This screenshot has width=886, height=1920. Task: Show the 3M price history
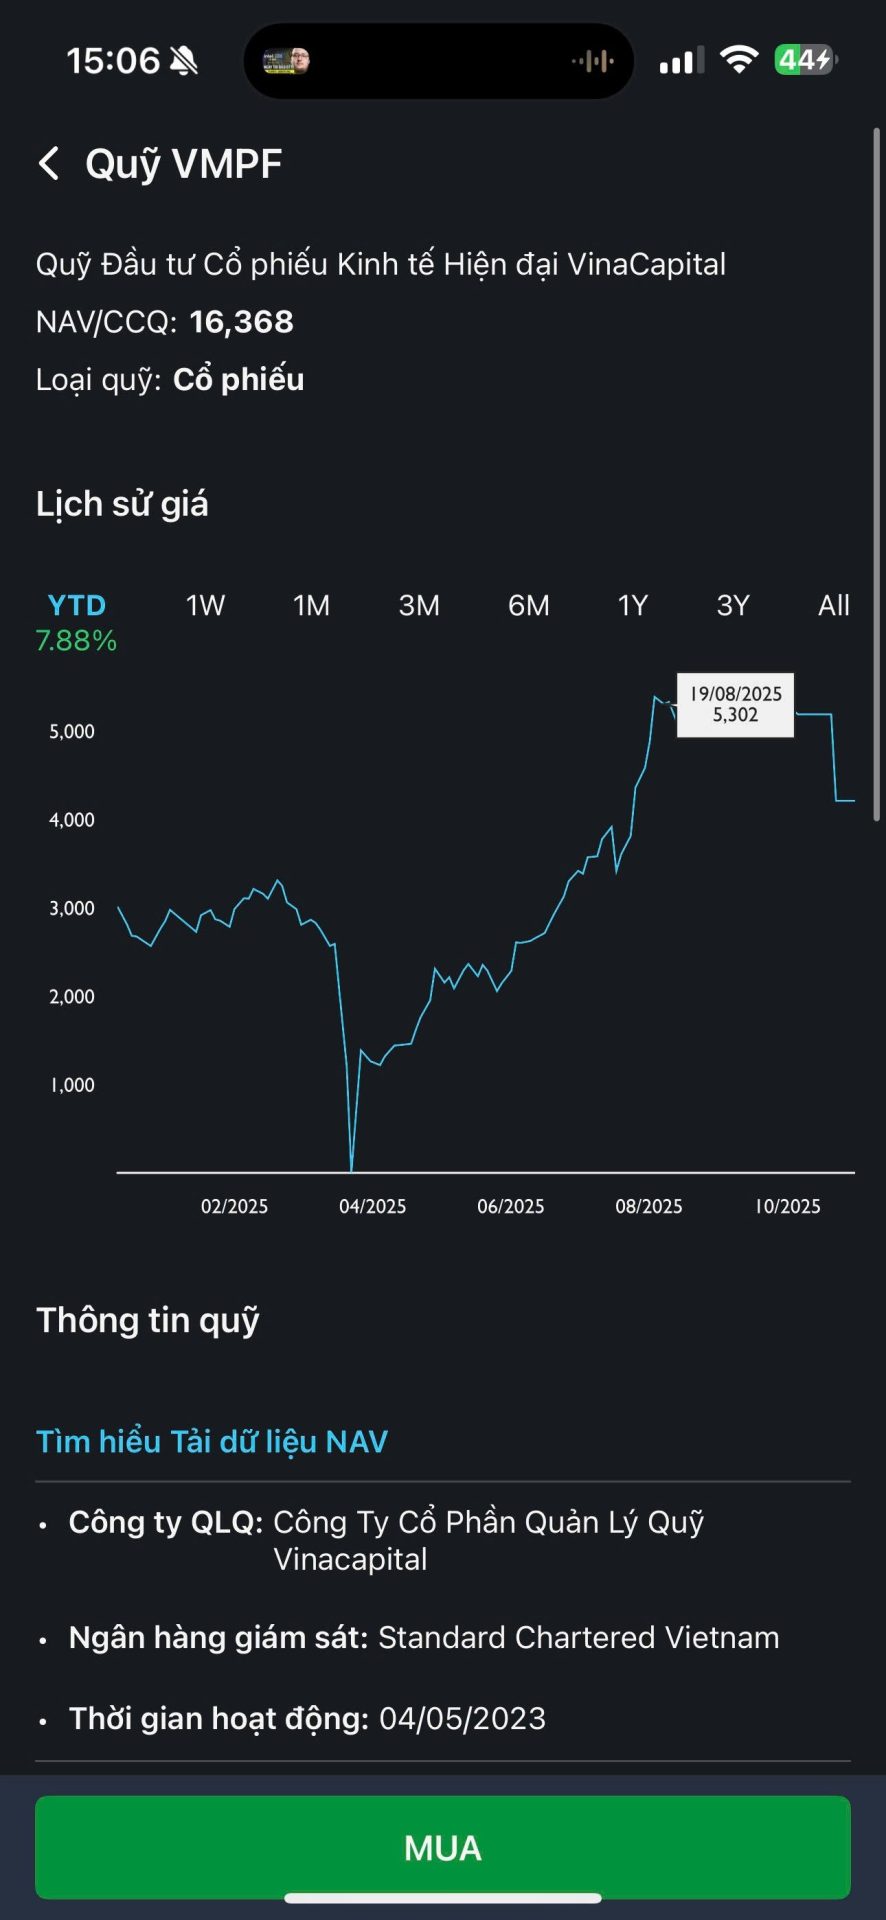tap(419, 605)
